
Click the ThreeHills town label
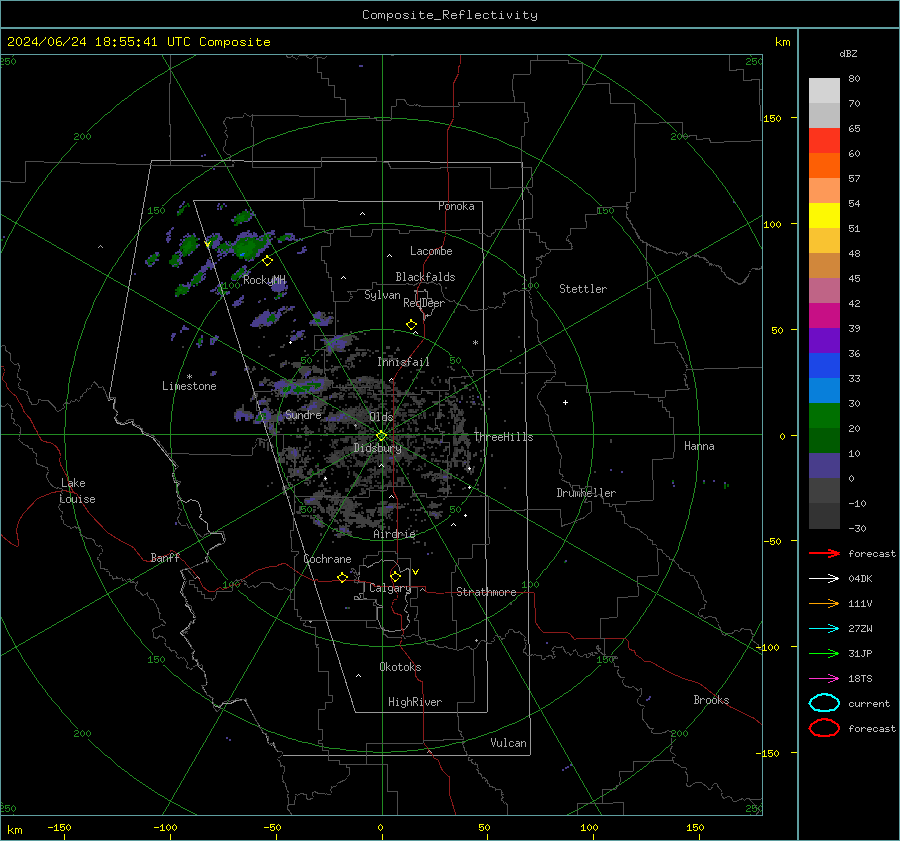[503, 437]
